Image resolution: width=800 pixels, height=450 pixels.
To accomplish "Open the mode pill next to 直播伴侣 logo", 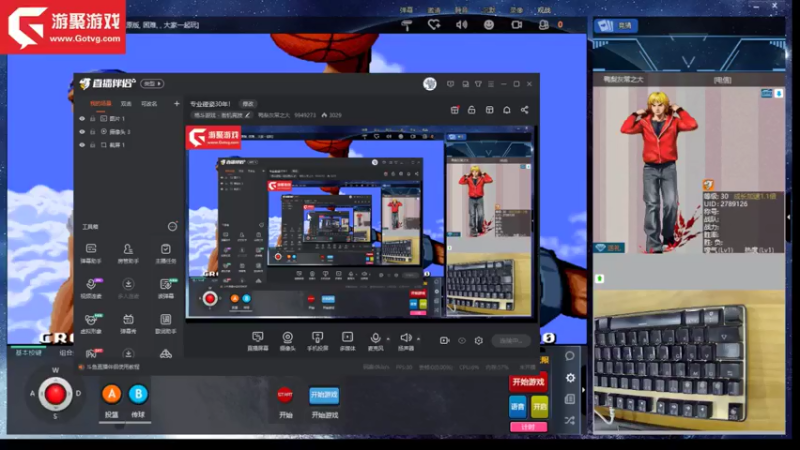I will tap(152, 84).
